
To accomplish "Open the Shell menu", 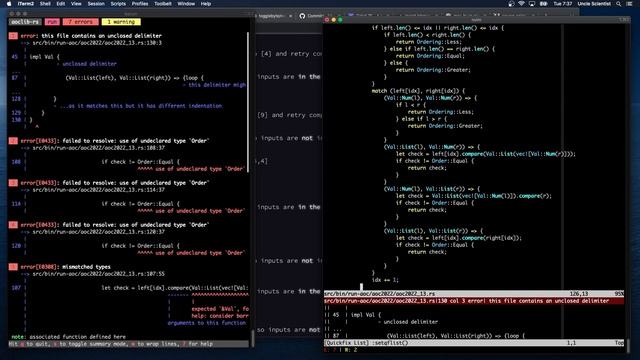I will tap(45, 4).
